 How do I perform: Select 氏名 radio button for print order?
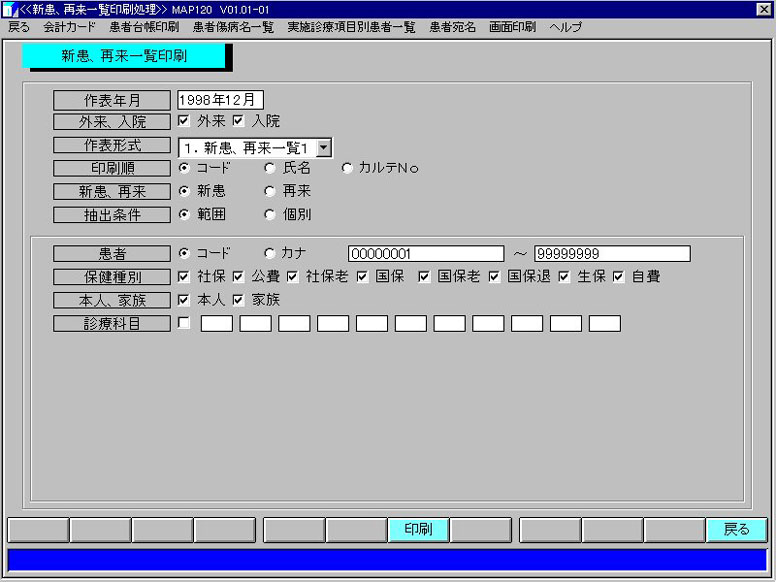(269, 168)
